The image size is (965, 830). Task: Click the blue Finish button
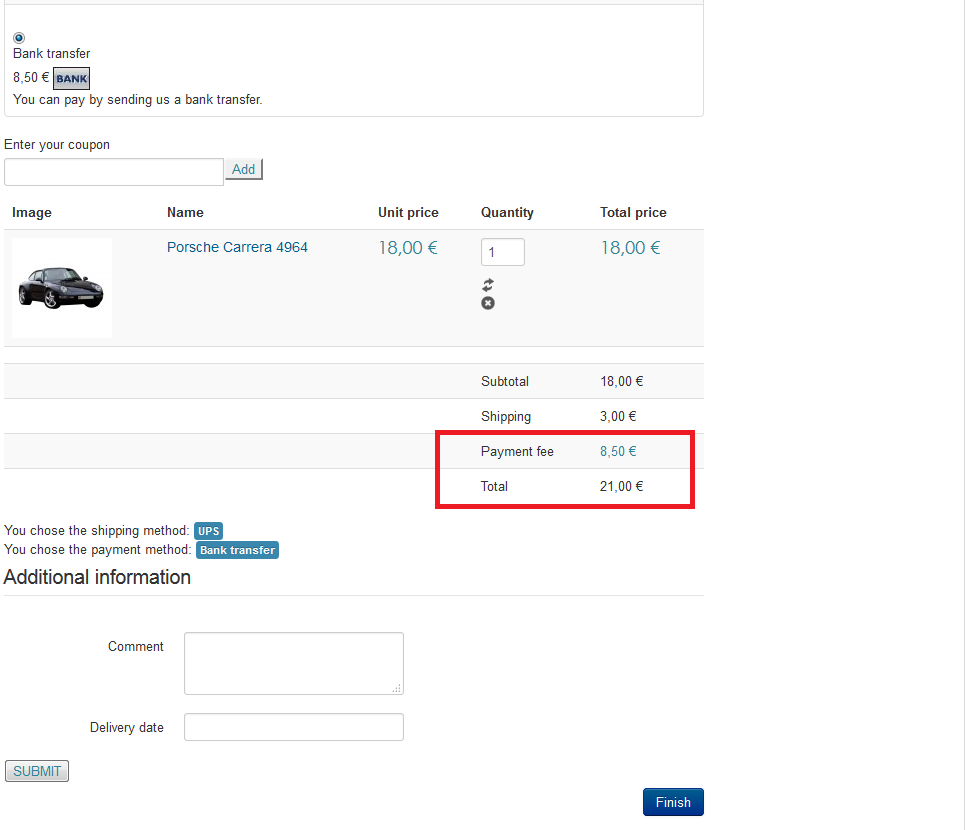[x=673, y=802]
